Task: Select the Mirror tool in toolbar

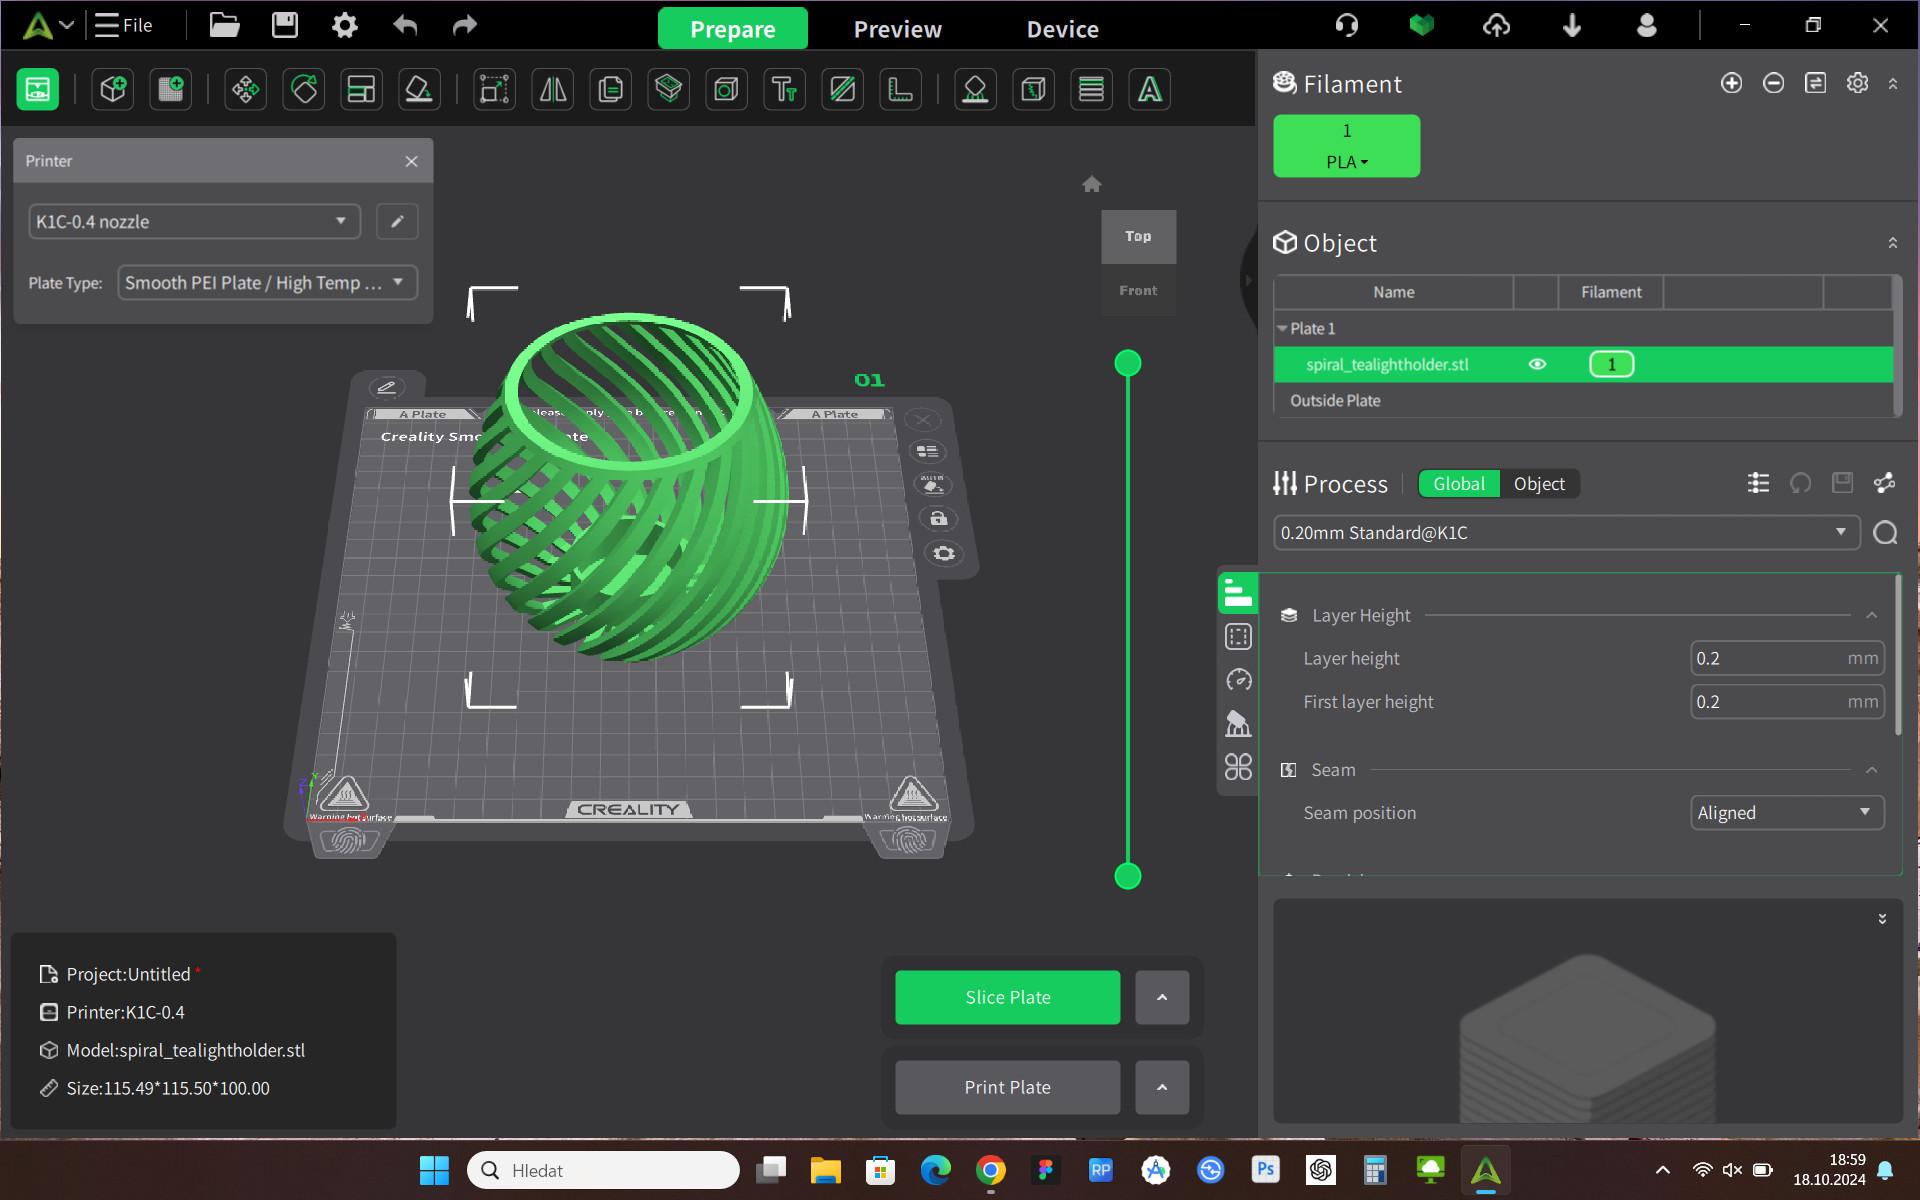Action: [x=553, y=90]
